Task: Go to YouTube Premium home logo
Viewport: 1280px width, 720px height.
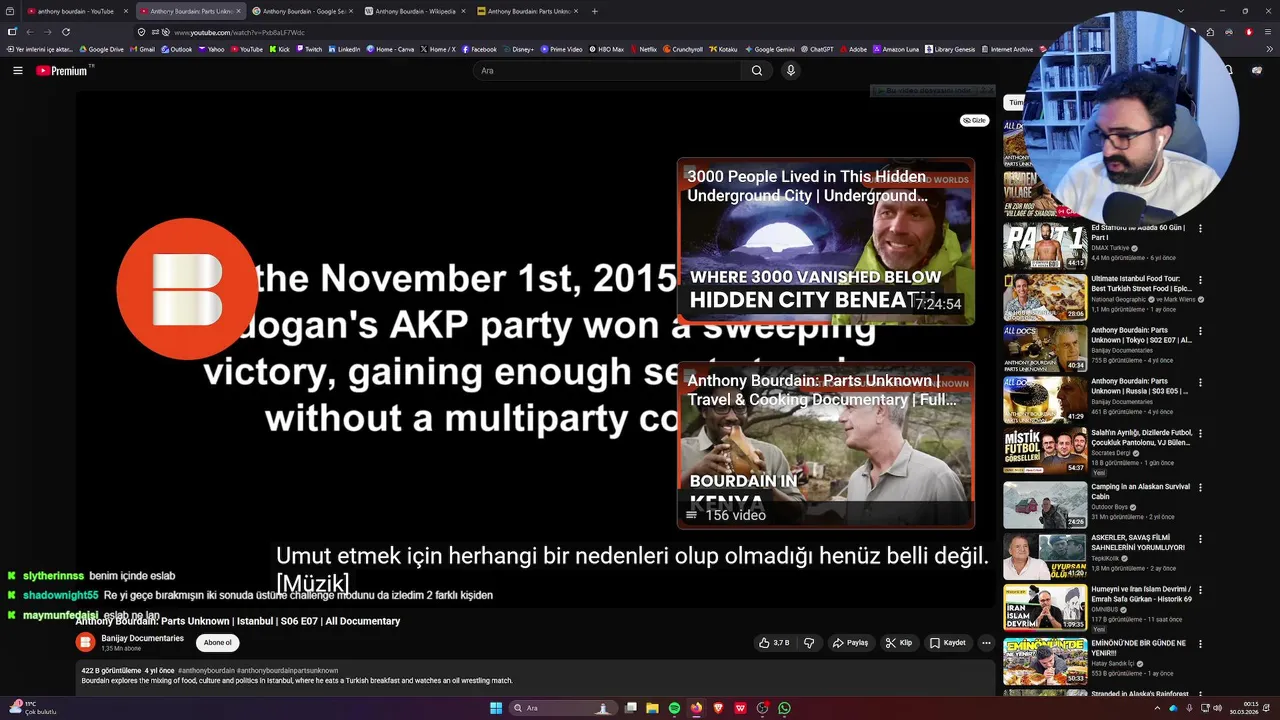Action: (x=63, y=71)
